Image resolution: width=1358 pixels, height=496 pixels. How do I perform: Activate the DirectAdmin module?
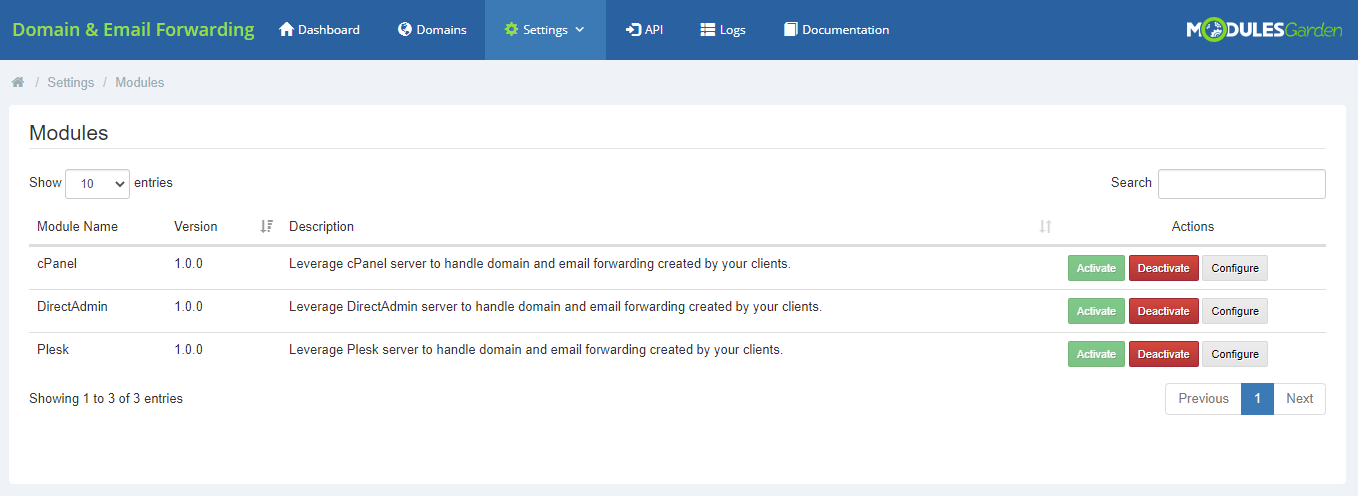coord(1096,311)
